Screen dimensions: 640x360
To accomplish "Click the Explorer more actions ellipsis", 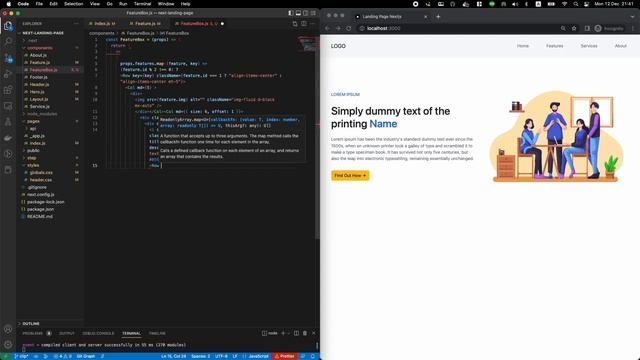I will 76,24.
